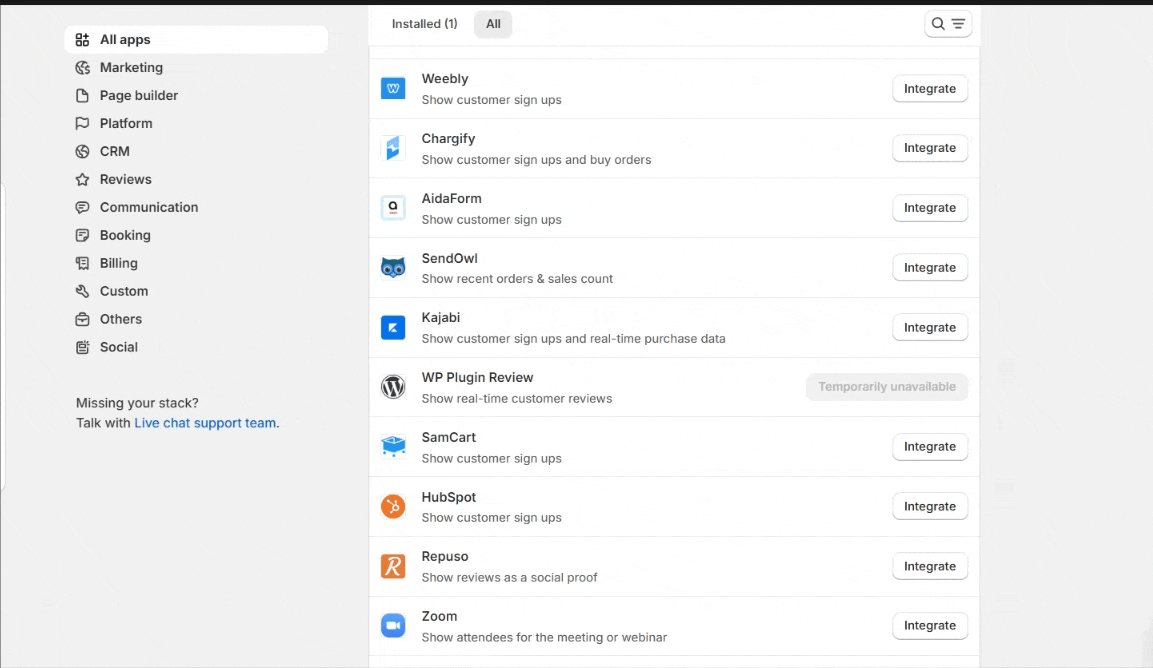
Task: Click the HubSpot app logo
Action: coord(393,506)
